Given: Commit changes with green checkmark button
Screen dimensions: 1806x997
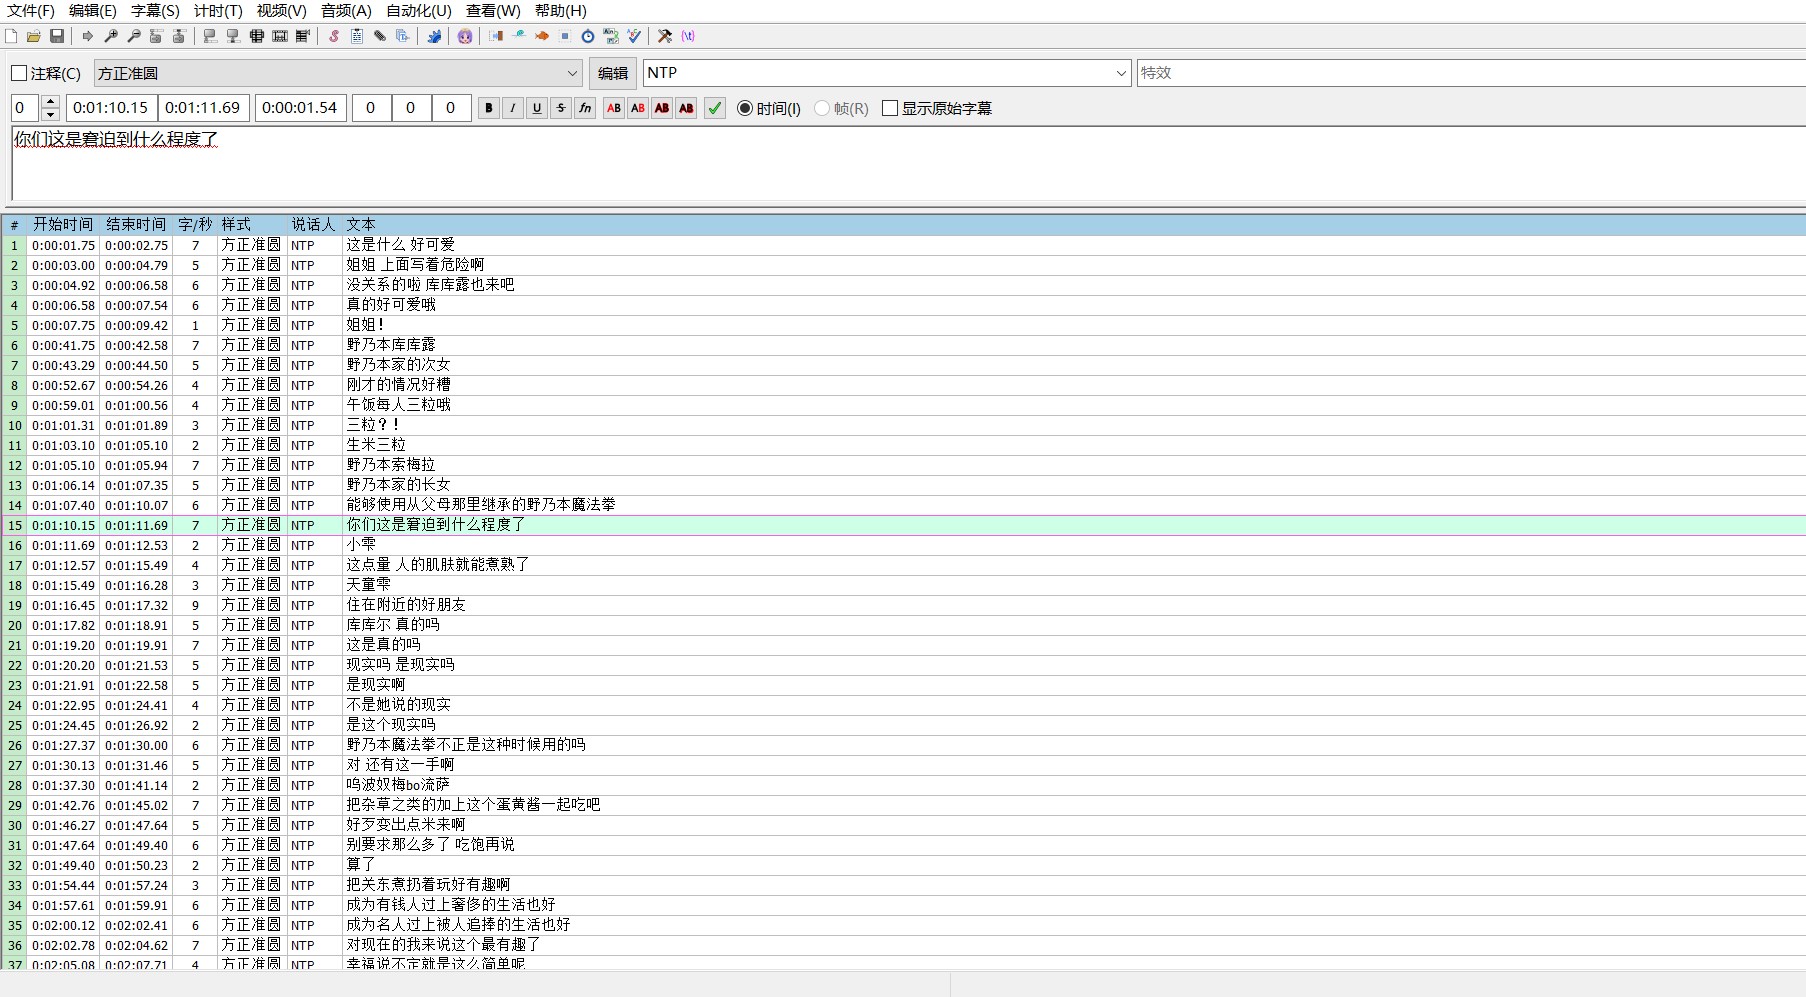Looking at the screenshot, I should 715,108.
